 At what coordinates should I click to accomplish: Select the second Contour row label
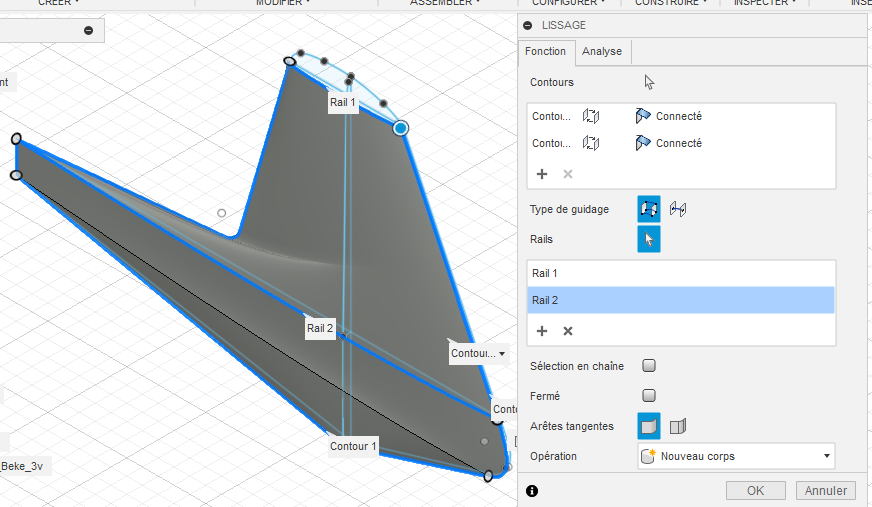tap(551, 143)
